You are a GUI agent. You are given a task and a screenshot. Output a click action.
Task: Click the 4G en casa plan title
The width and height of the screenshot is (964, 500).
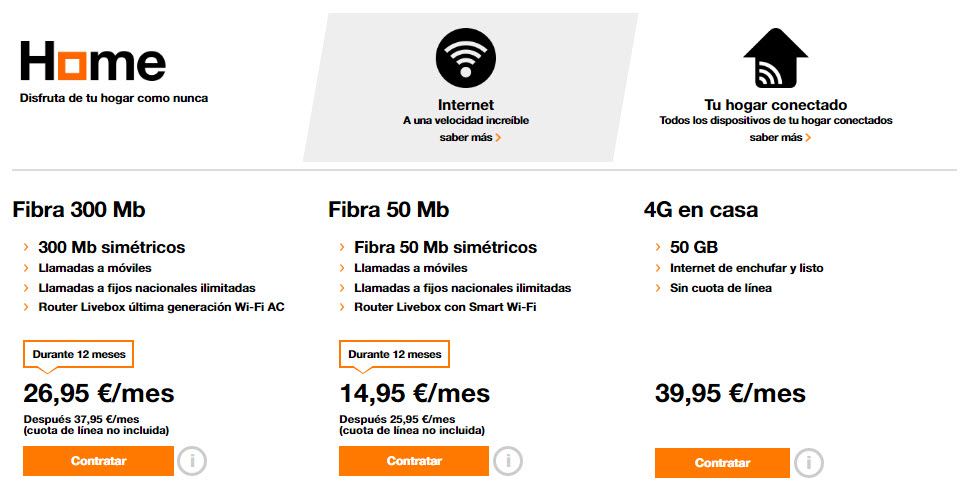click(700, 210)
